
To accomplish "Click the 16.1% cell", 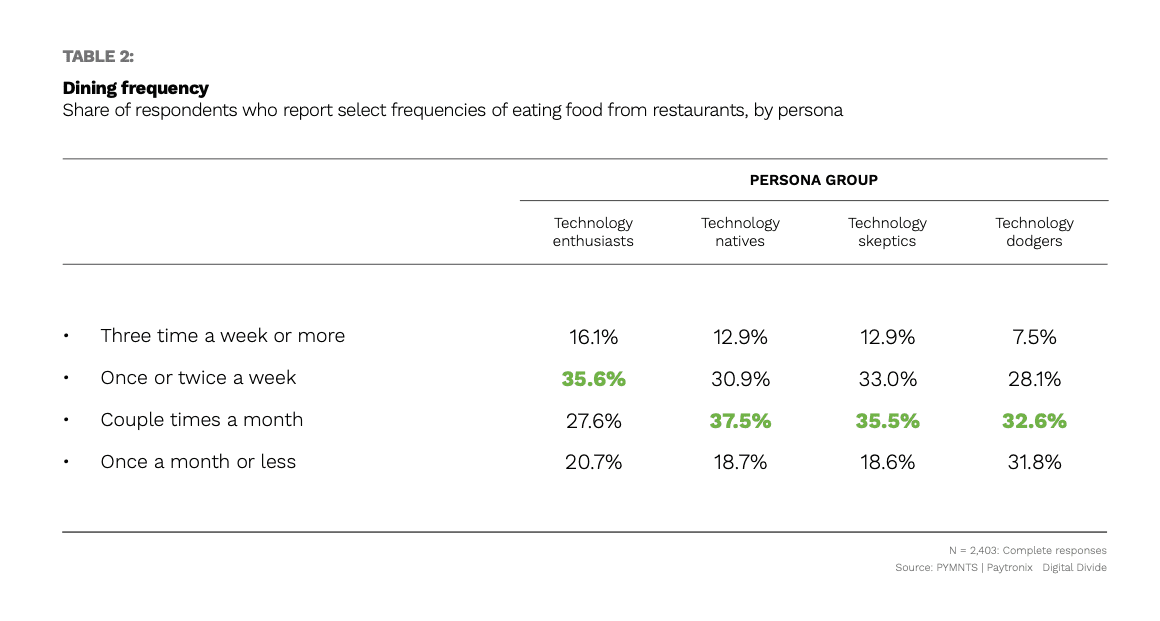I will (593, 337).
